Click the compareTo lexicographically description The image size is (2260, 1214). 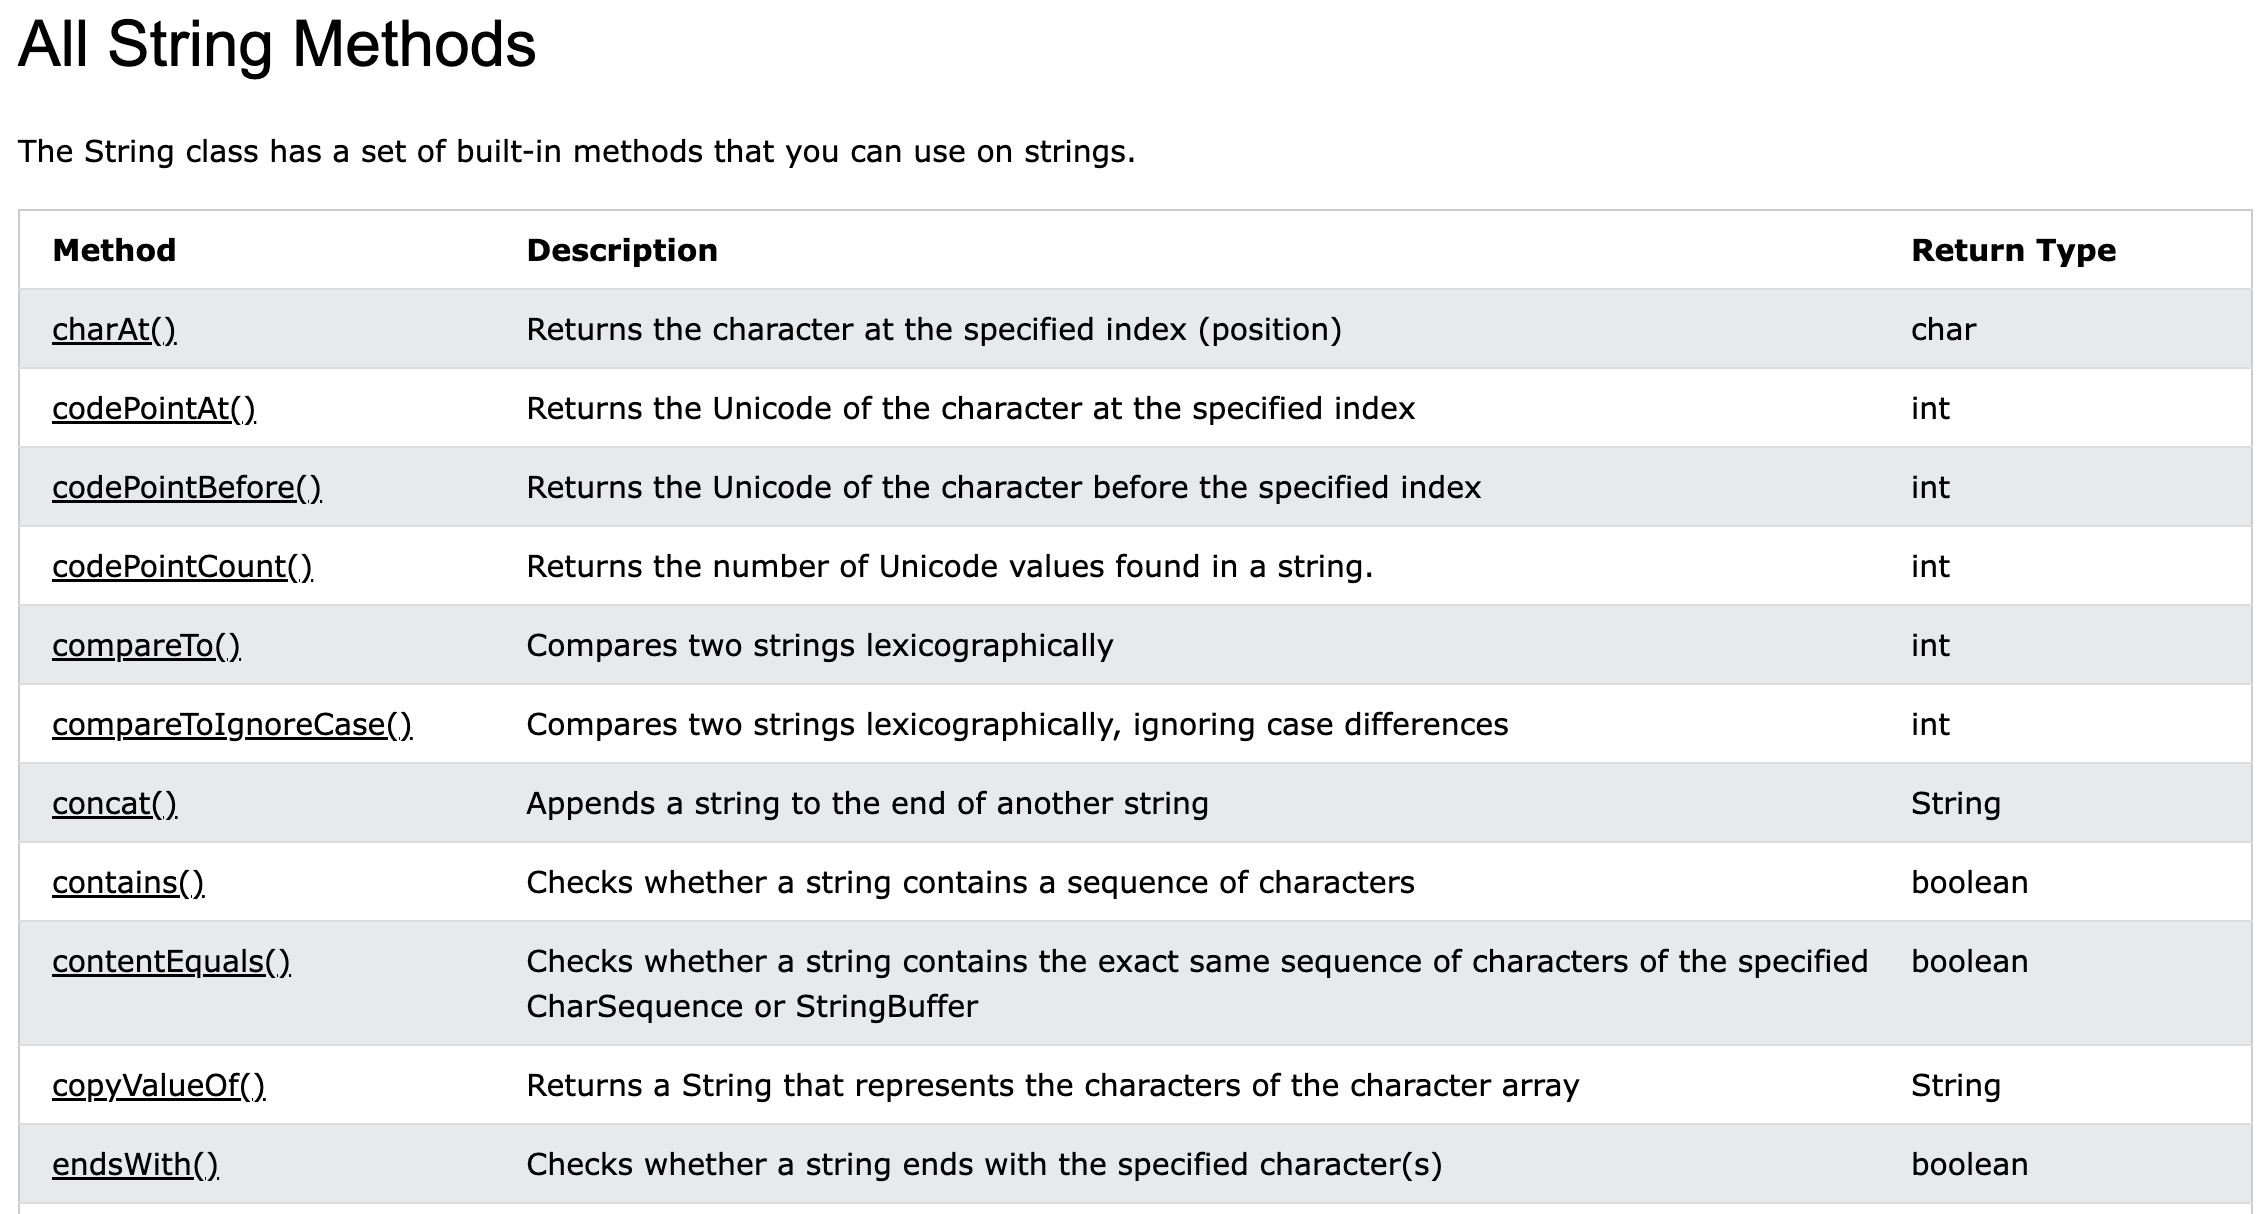[820, 645]
